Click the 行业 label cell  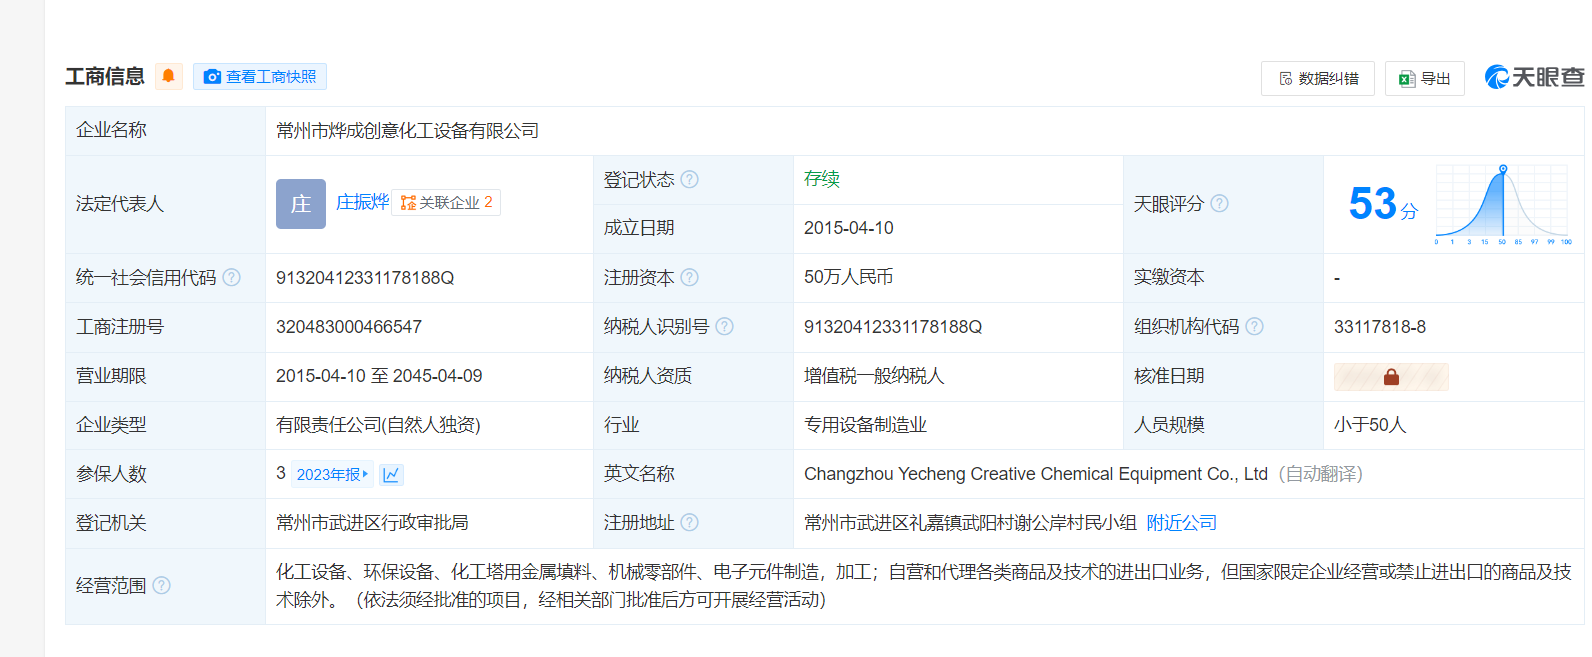click(x=693, y=425)
